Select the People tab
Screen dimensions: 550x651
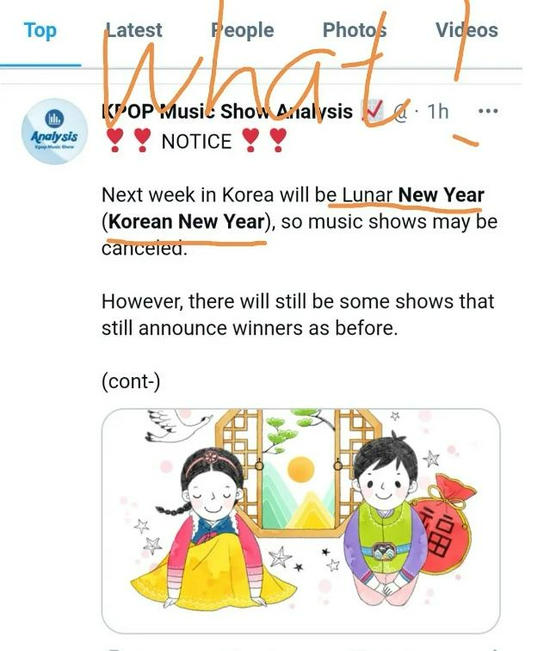[x=242, y=31]
